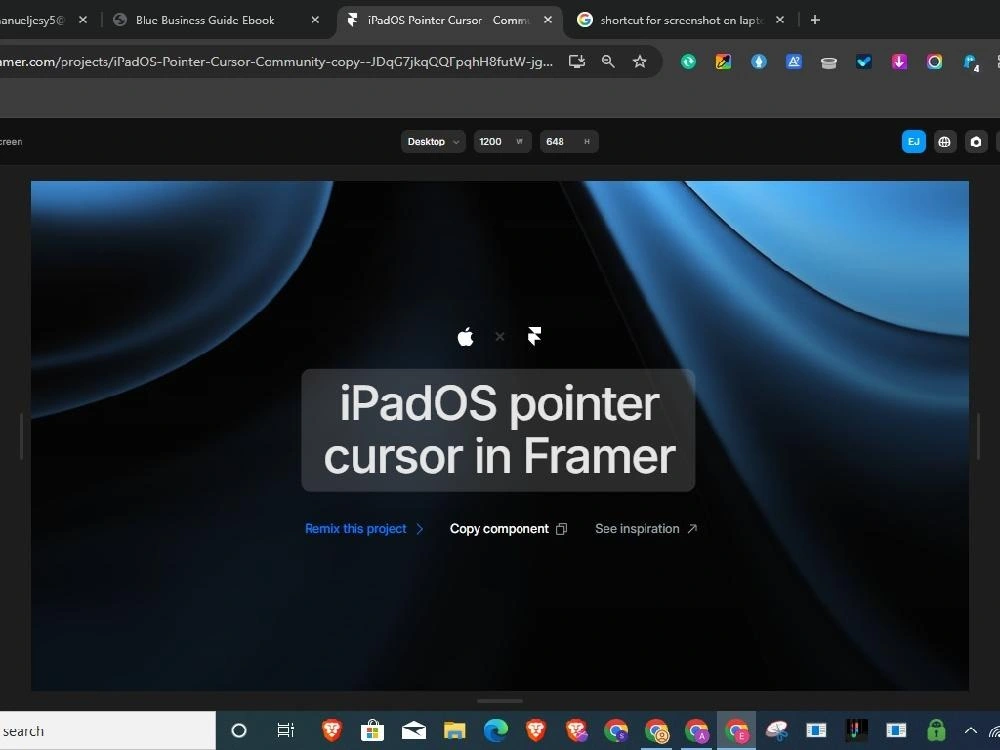Click the 648 height field

pyautogui.click(x=569, y=142)
